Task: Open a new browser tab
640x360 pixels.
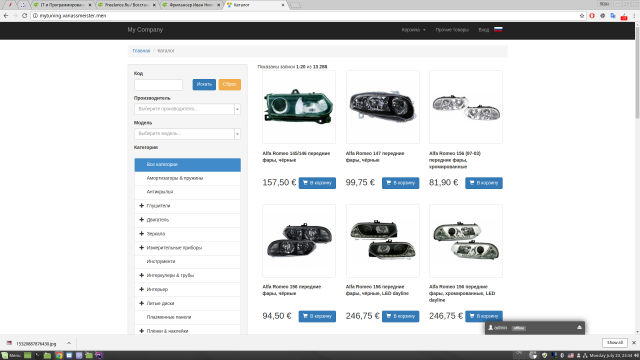Action: [296, 5]
